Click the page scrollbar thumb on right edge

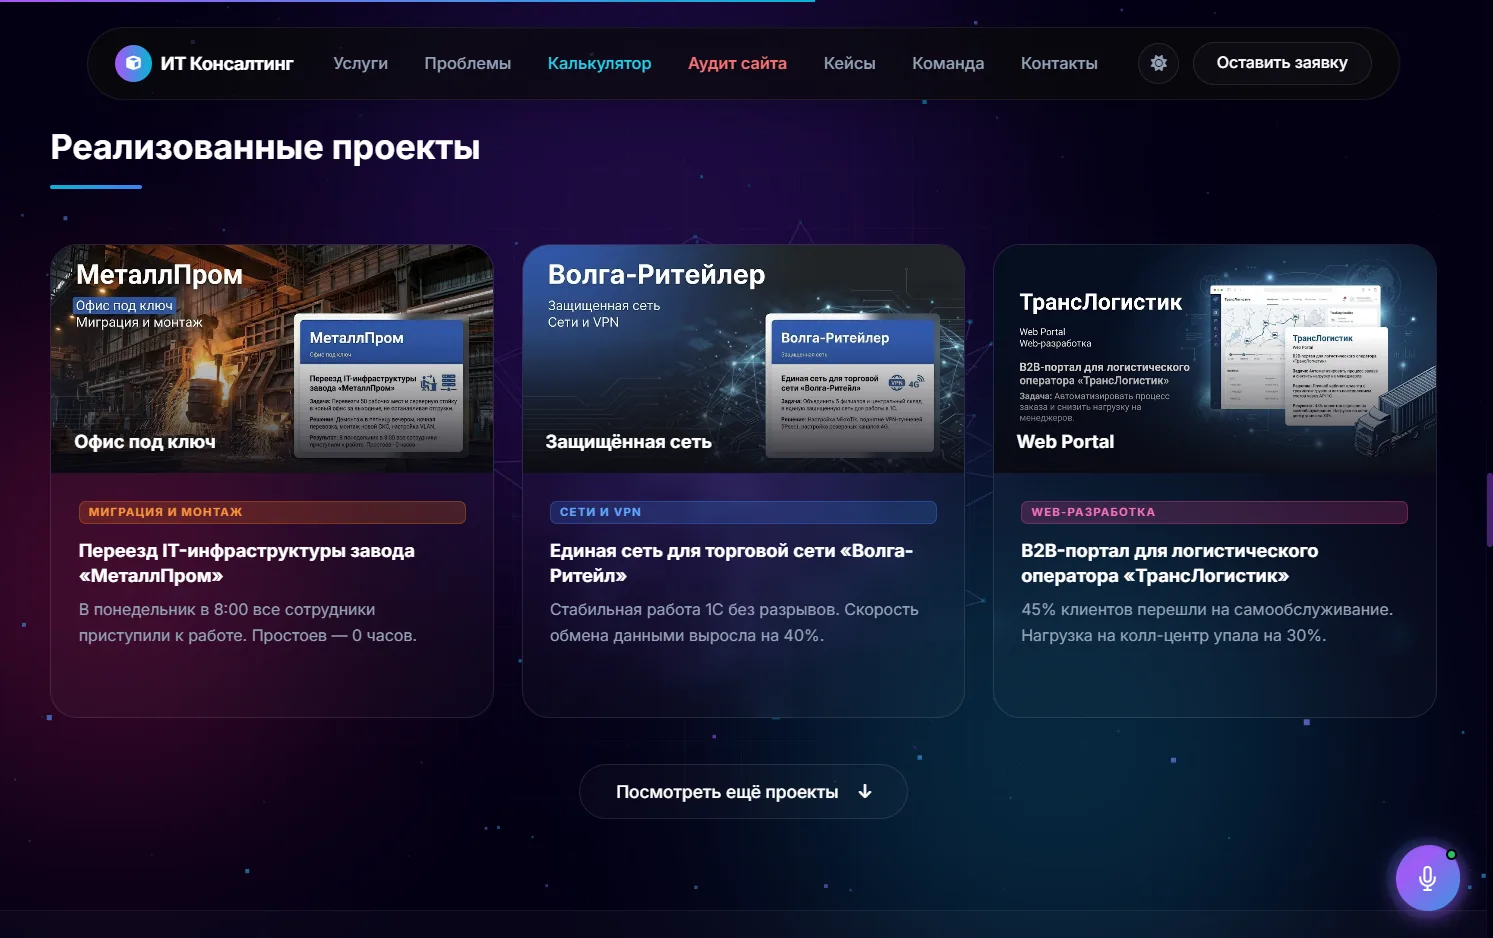pyautogui.click(x=1489, y=510)
